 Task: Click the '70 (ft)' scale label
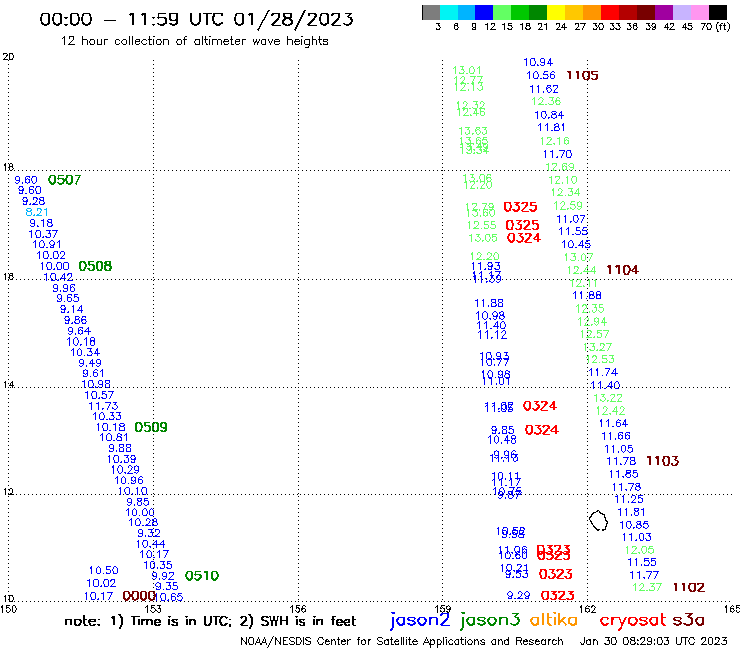[715, 26]
